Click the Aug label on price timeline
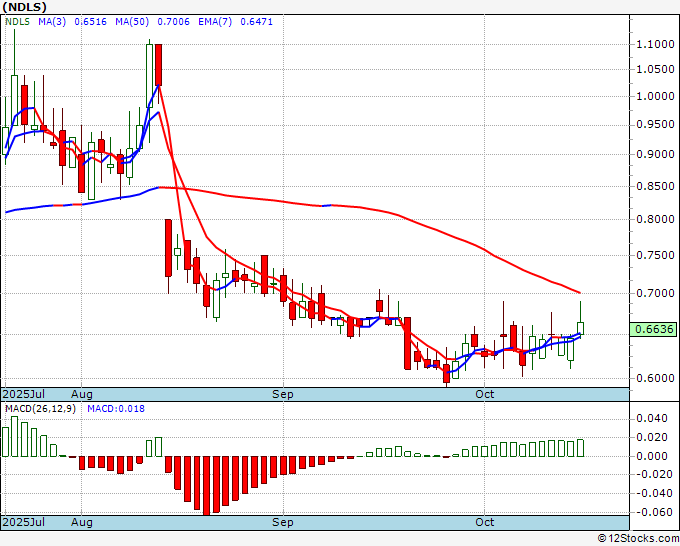Viewport: 680px width, 546px height. click(x=82, y=394)
